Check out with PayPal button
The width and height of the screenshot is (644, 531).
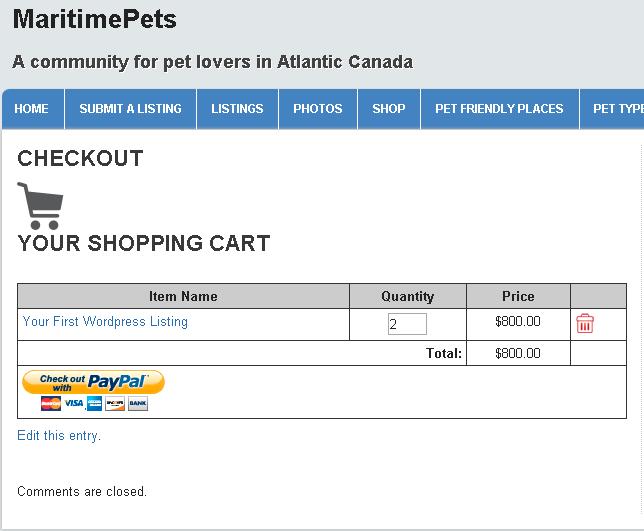(94, 382)
